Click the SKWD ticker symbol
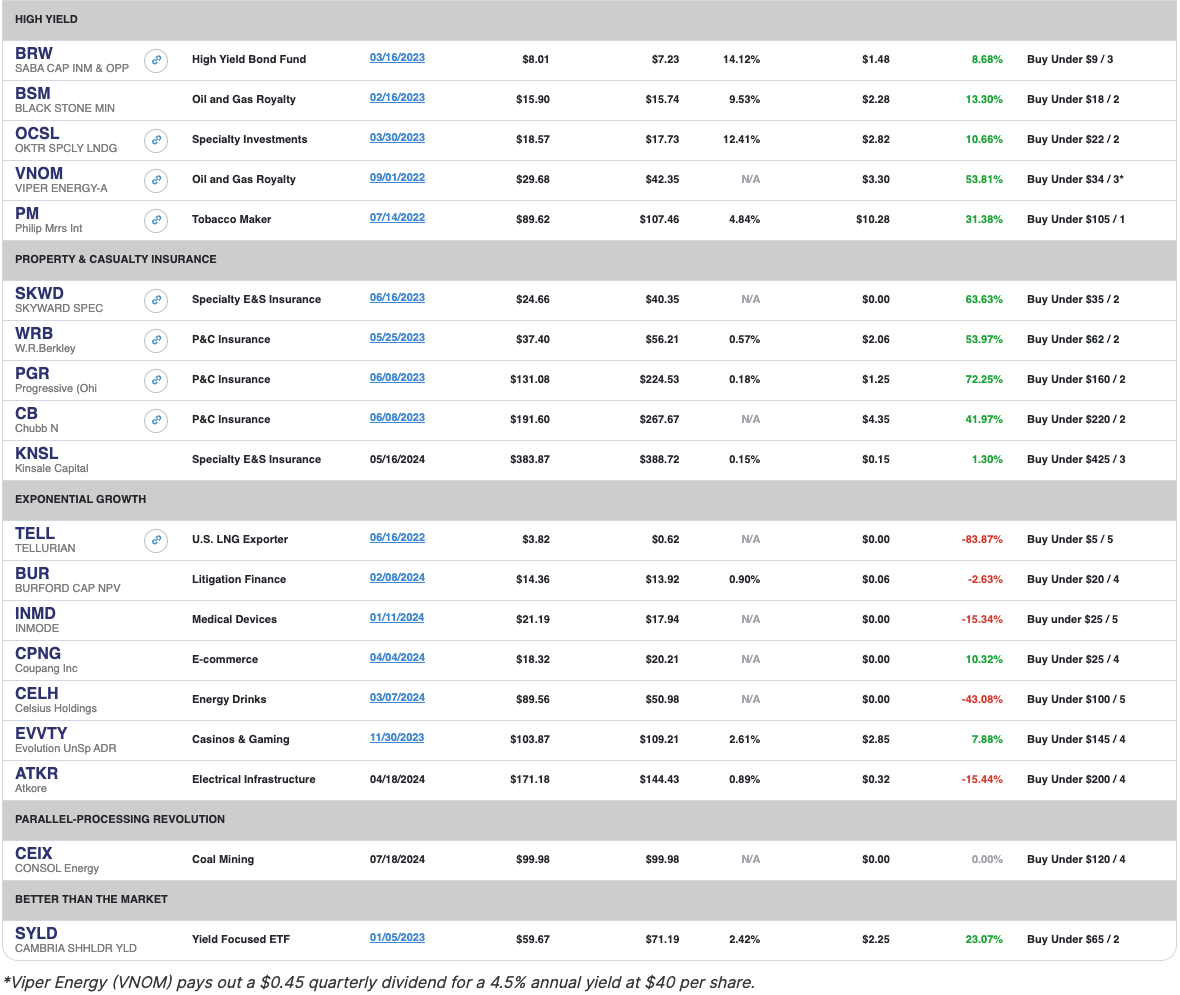The image size is (1180, 995). tap(39, 294)
